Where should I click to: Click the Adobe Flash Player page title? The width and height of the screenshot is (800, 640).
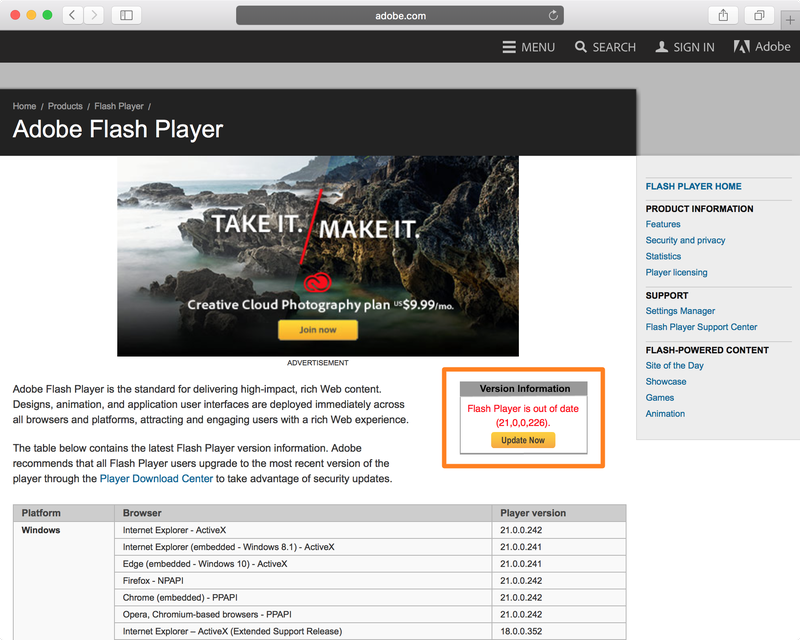click(118, 129)
